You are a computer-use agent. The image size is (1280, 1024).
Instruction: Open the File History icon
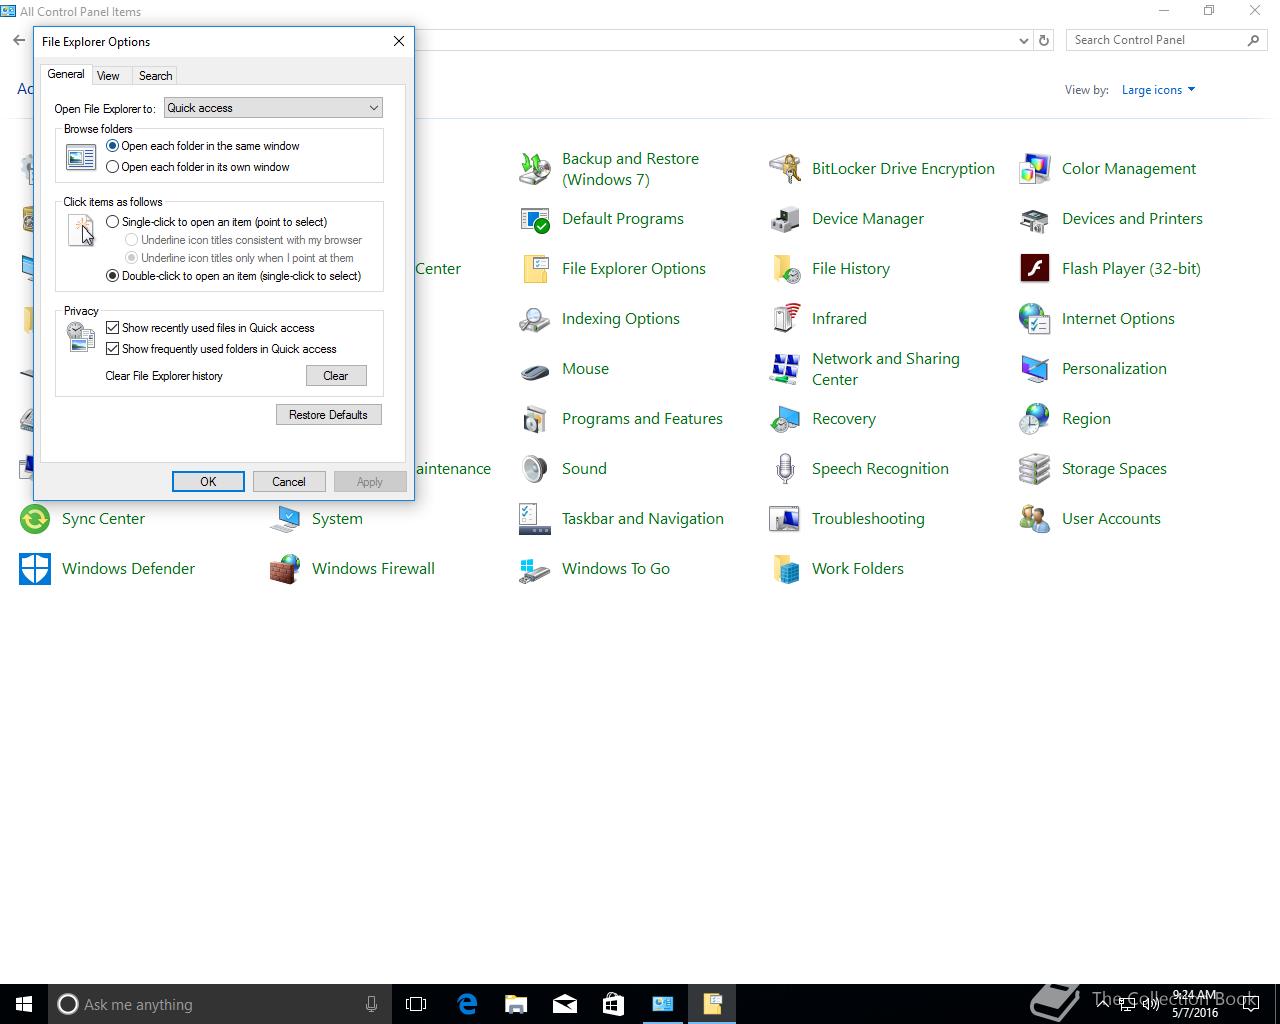[785, 269]
